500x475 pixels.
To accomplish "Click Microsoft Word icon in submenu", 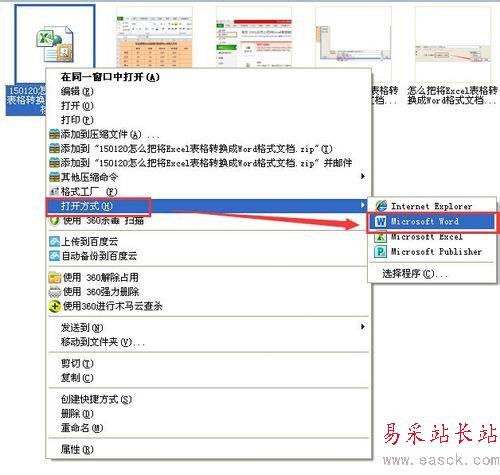I will (x=380, y=221).
